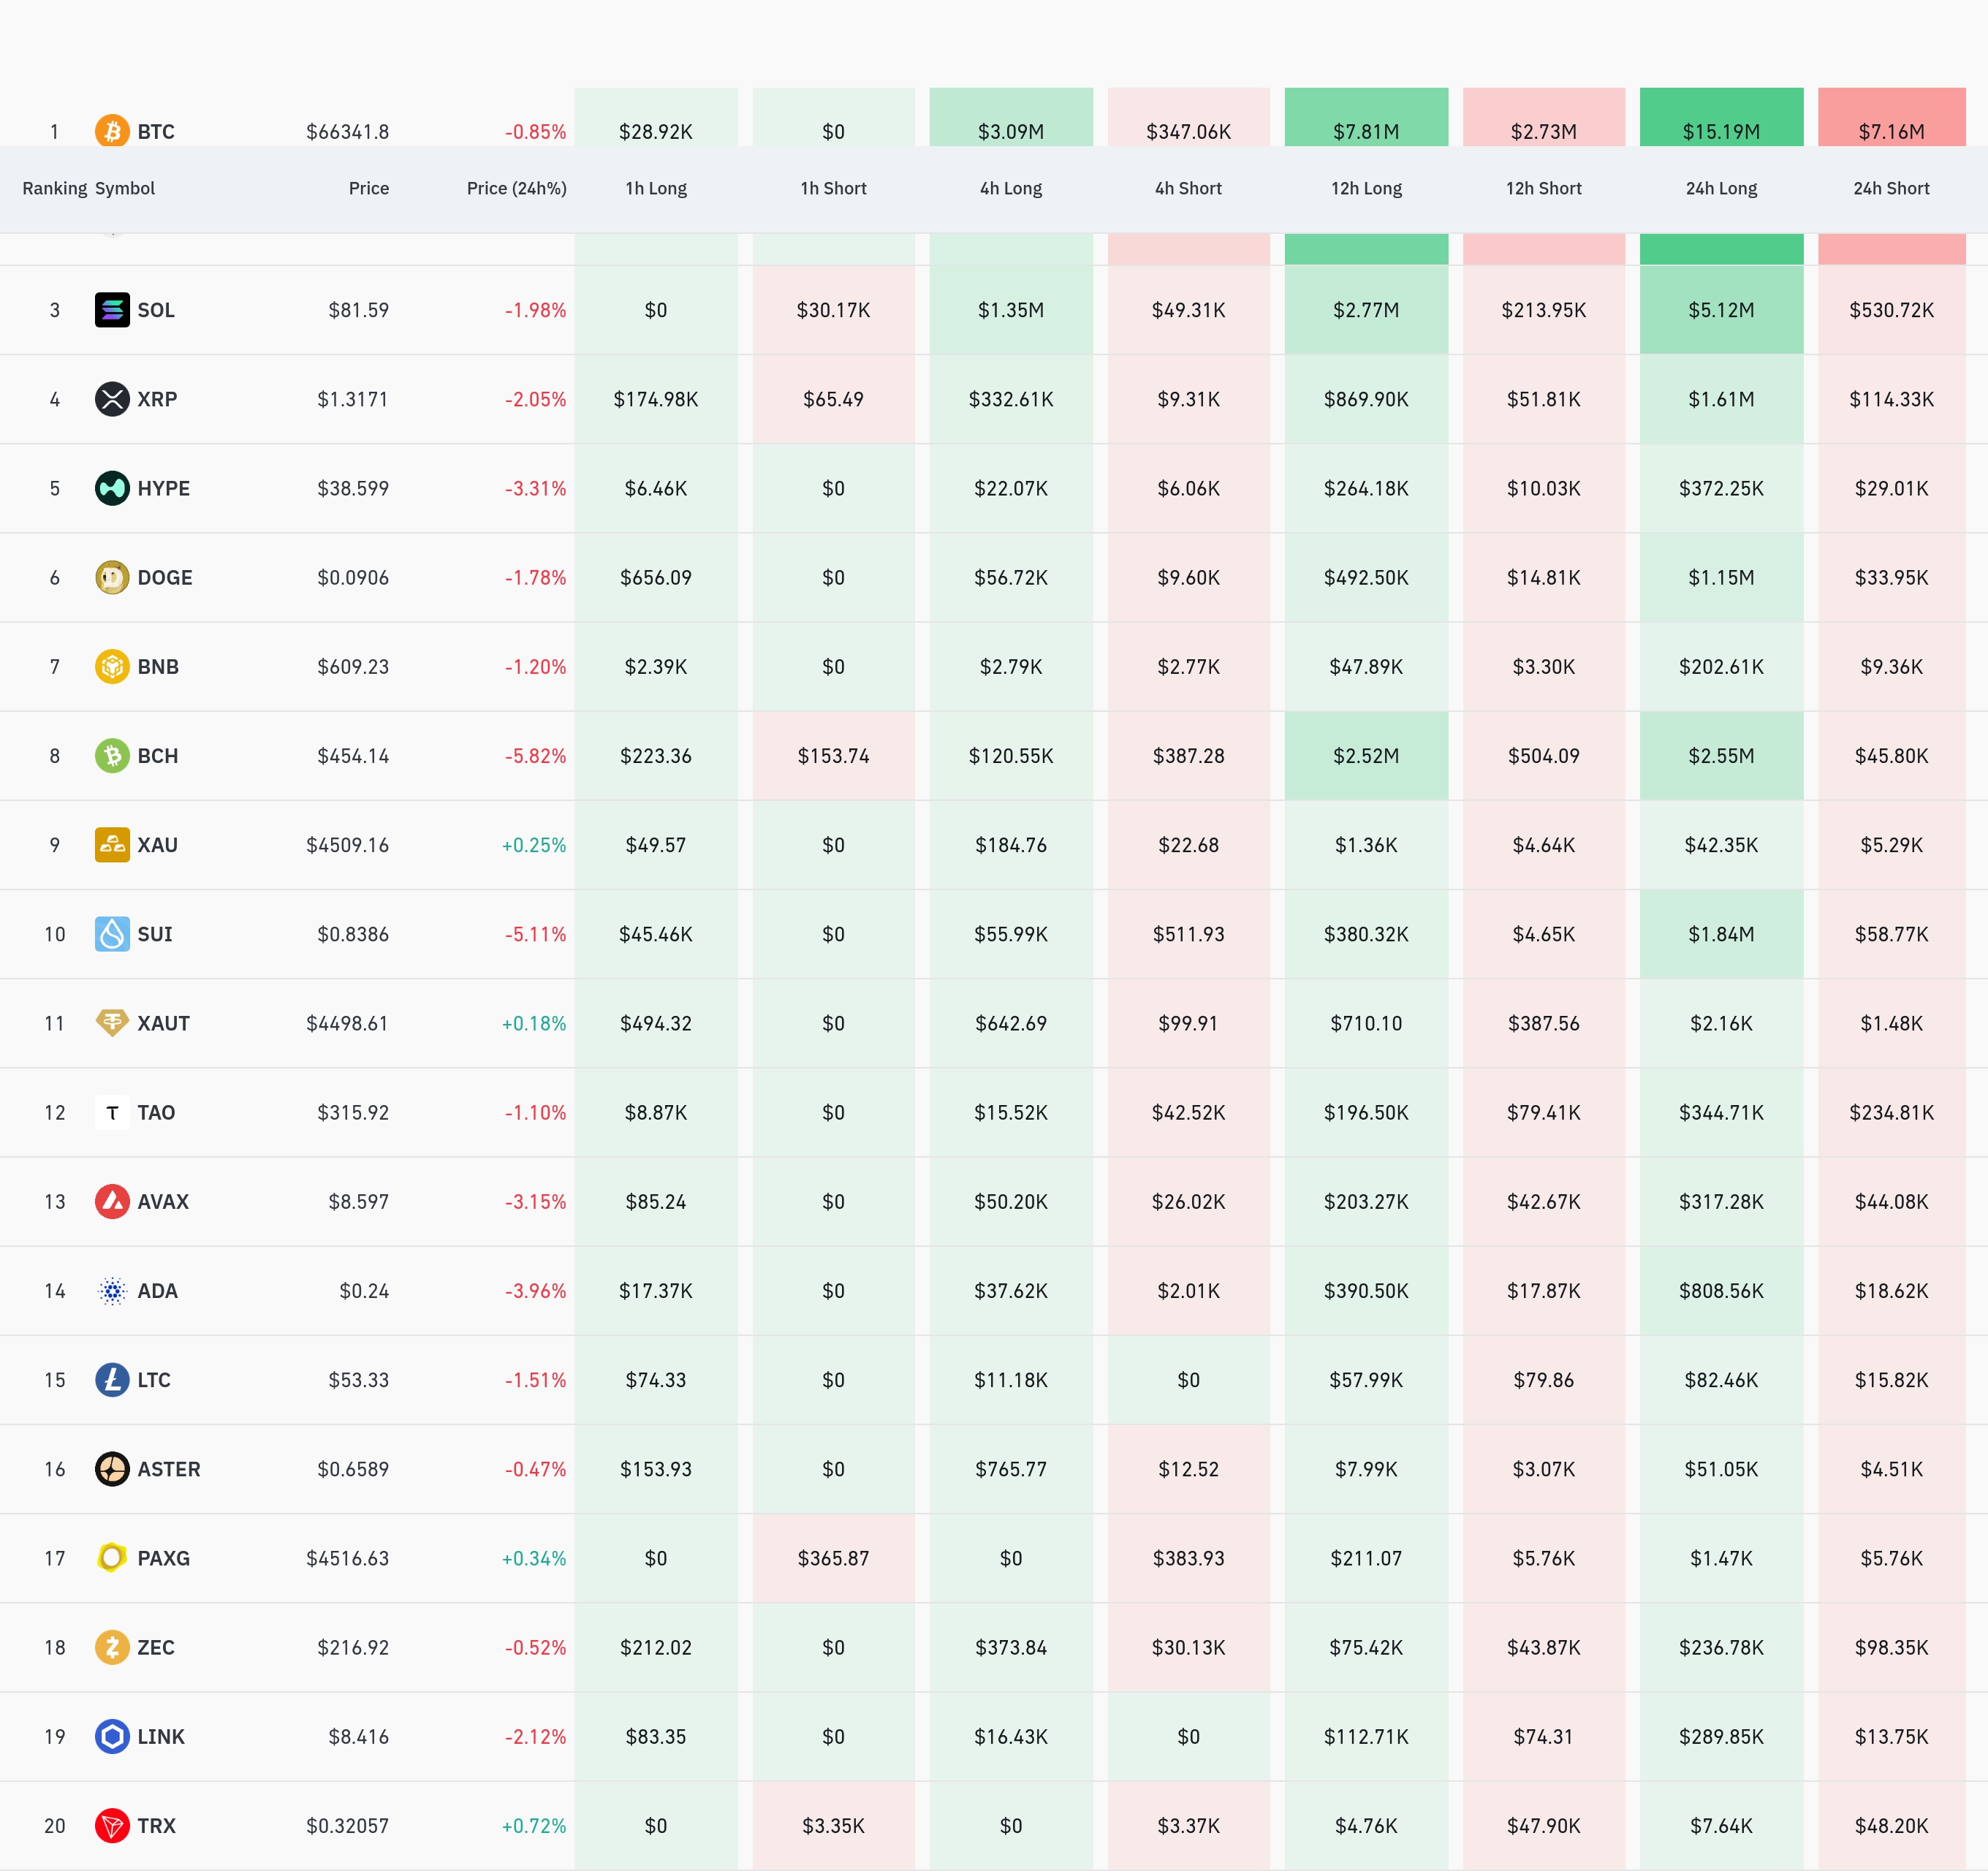
Task: Click SOL 24h Long cell $5.12M
Action: tap(1720, 310)
